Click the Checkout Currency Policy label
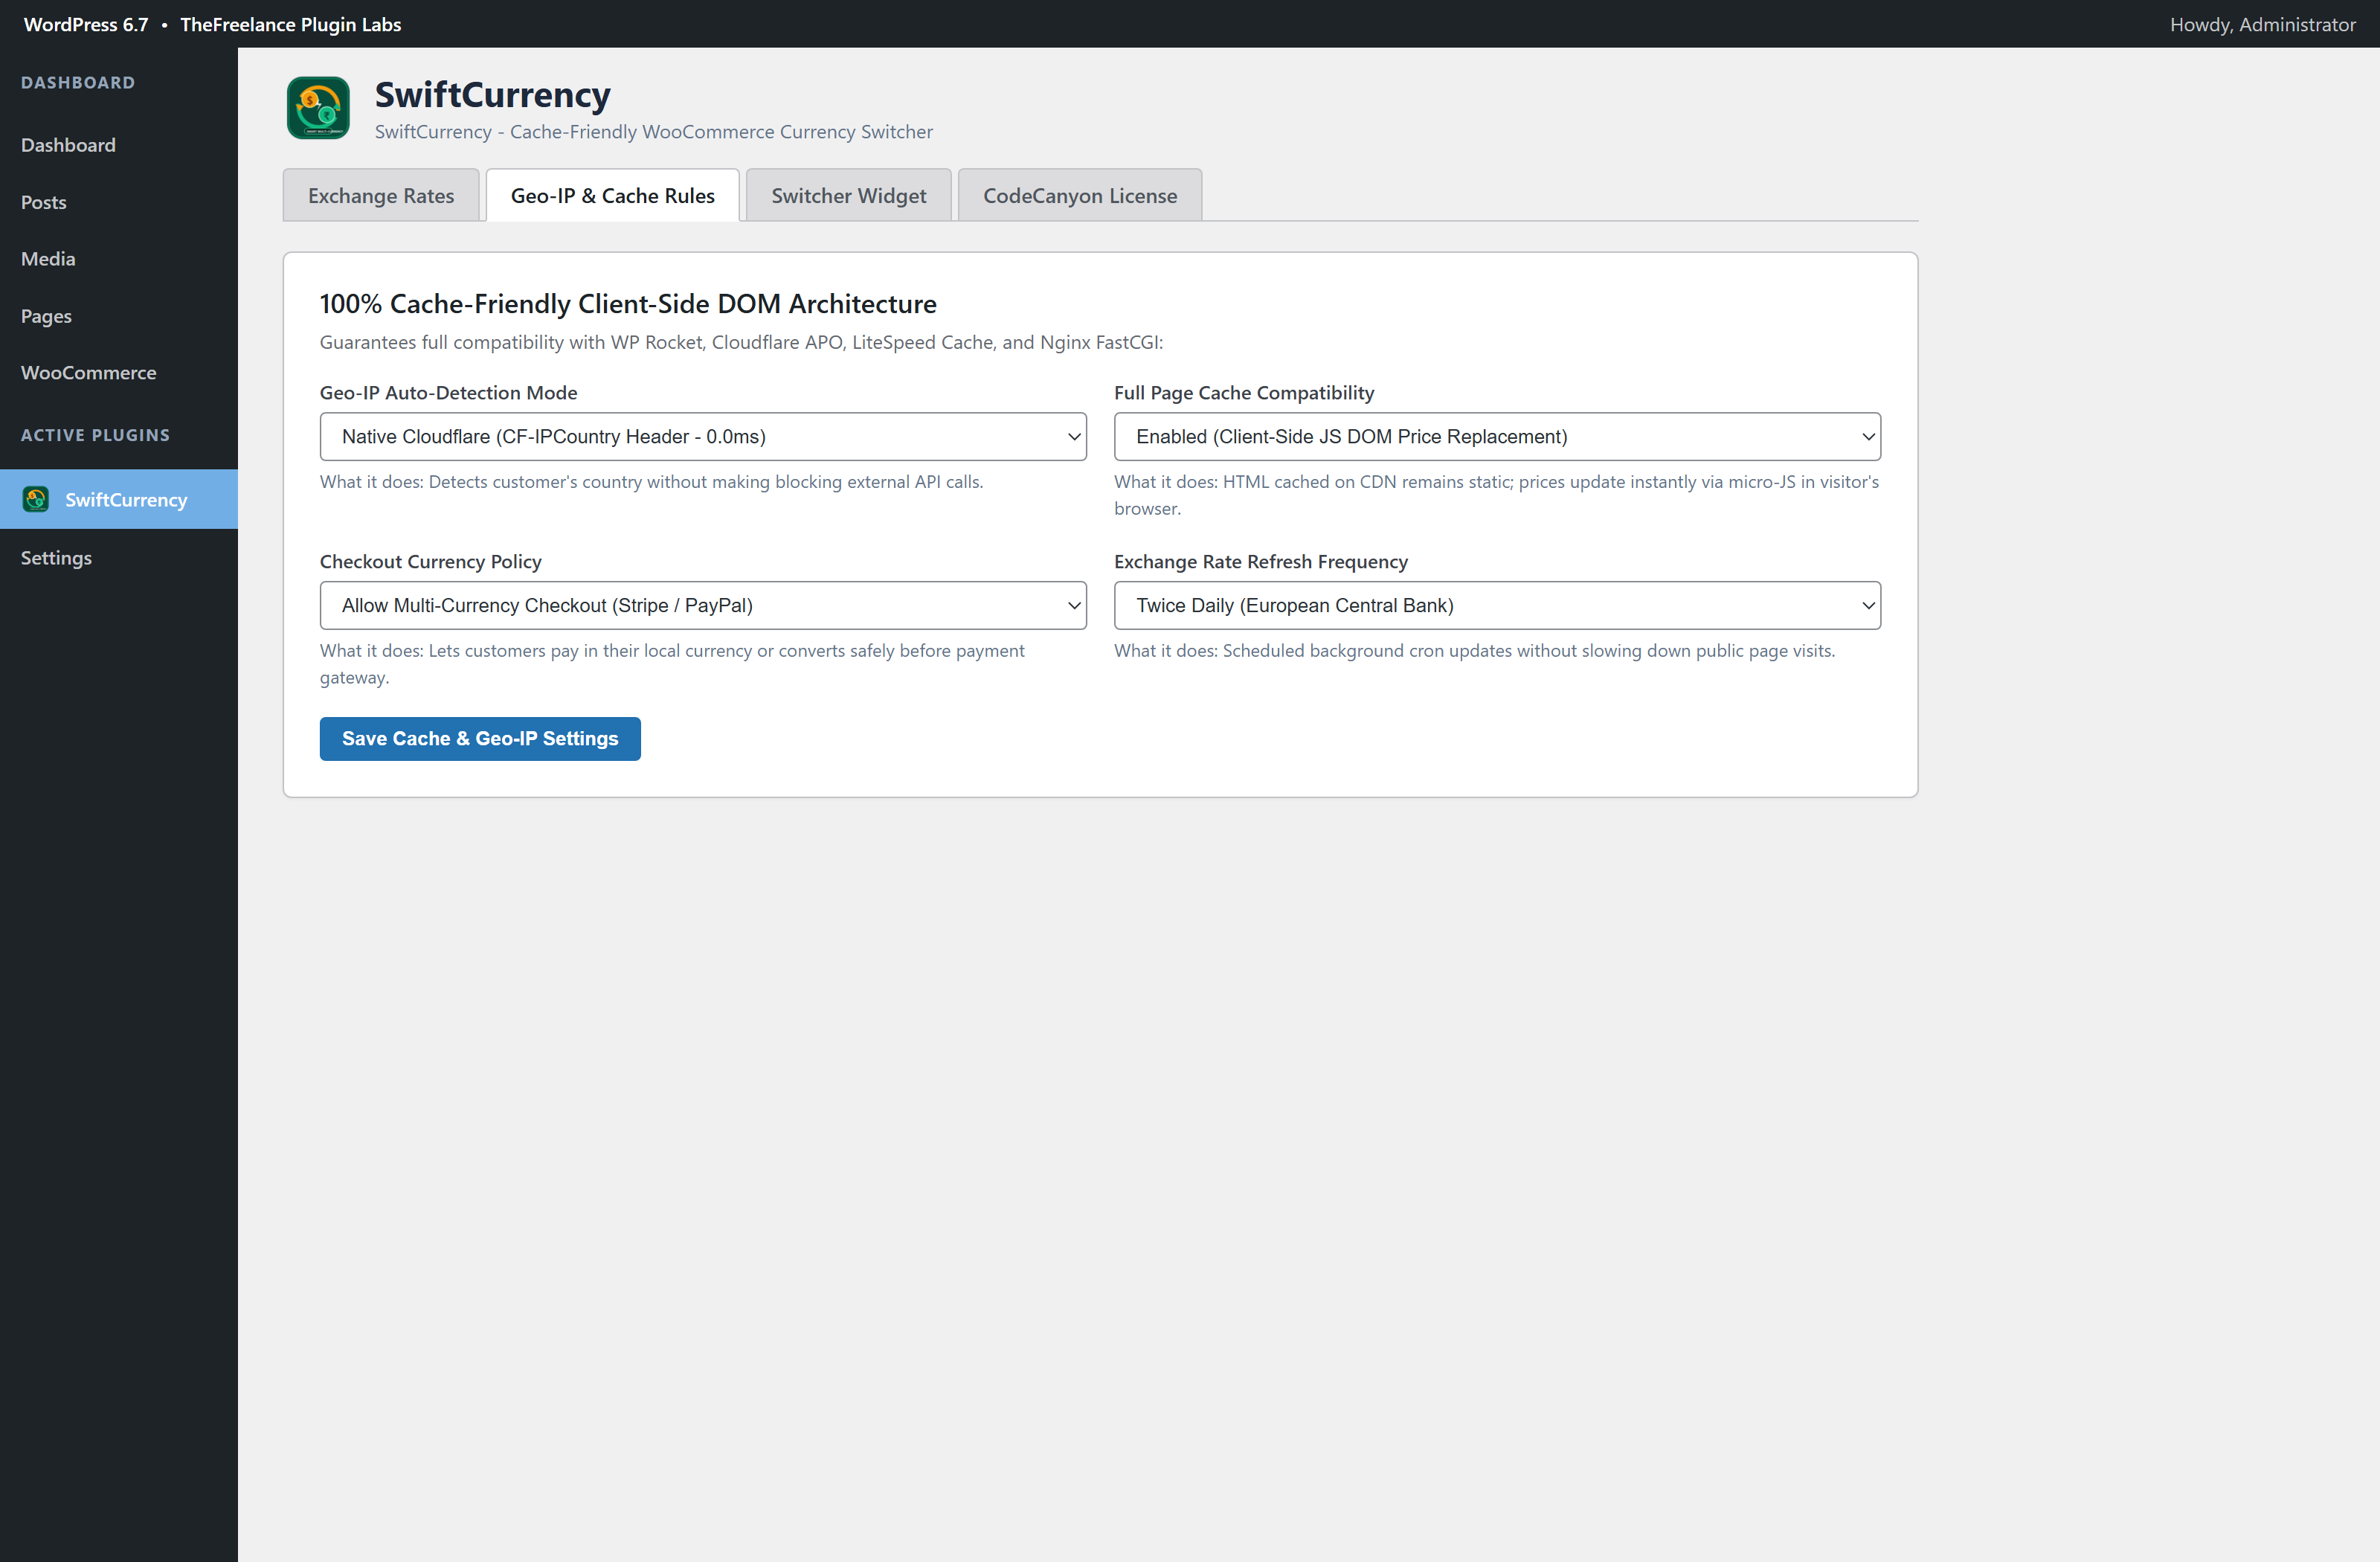The image size is (2380, 1562). [431, 562]
